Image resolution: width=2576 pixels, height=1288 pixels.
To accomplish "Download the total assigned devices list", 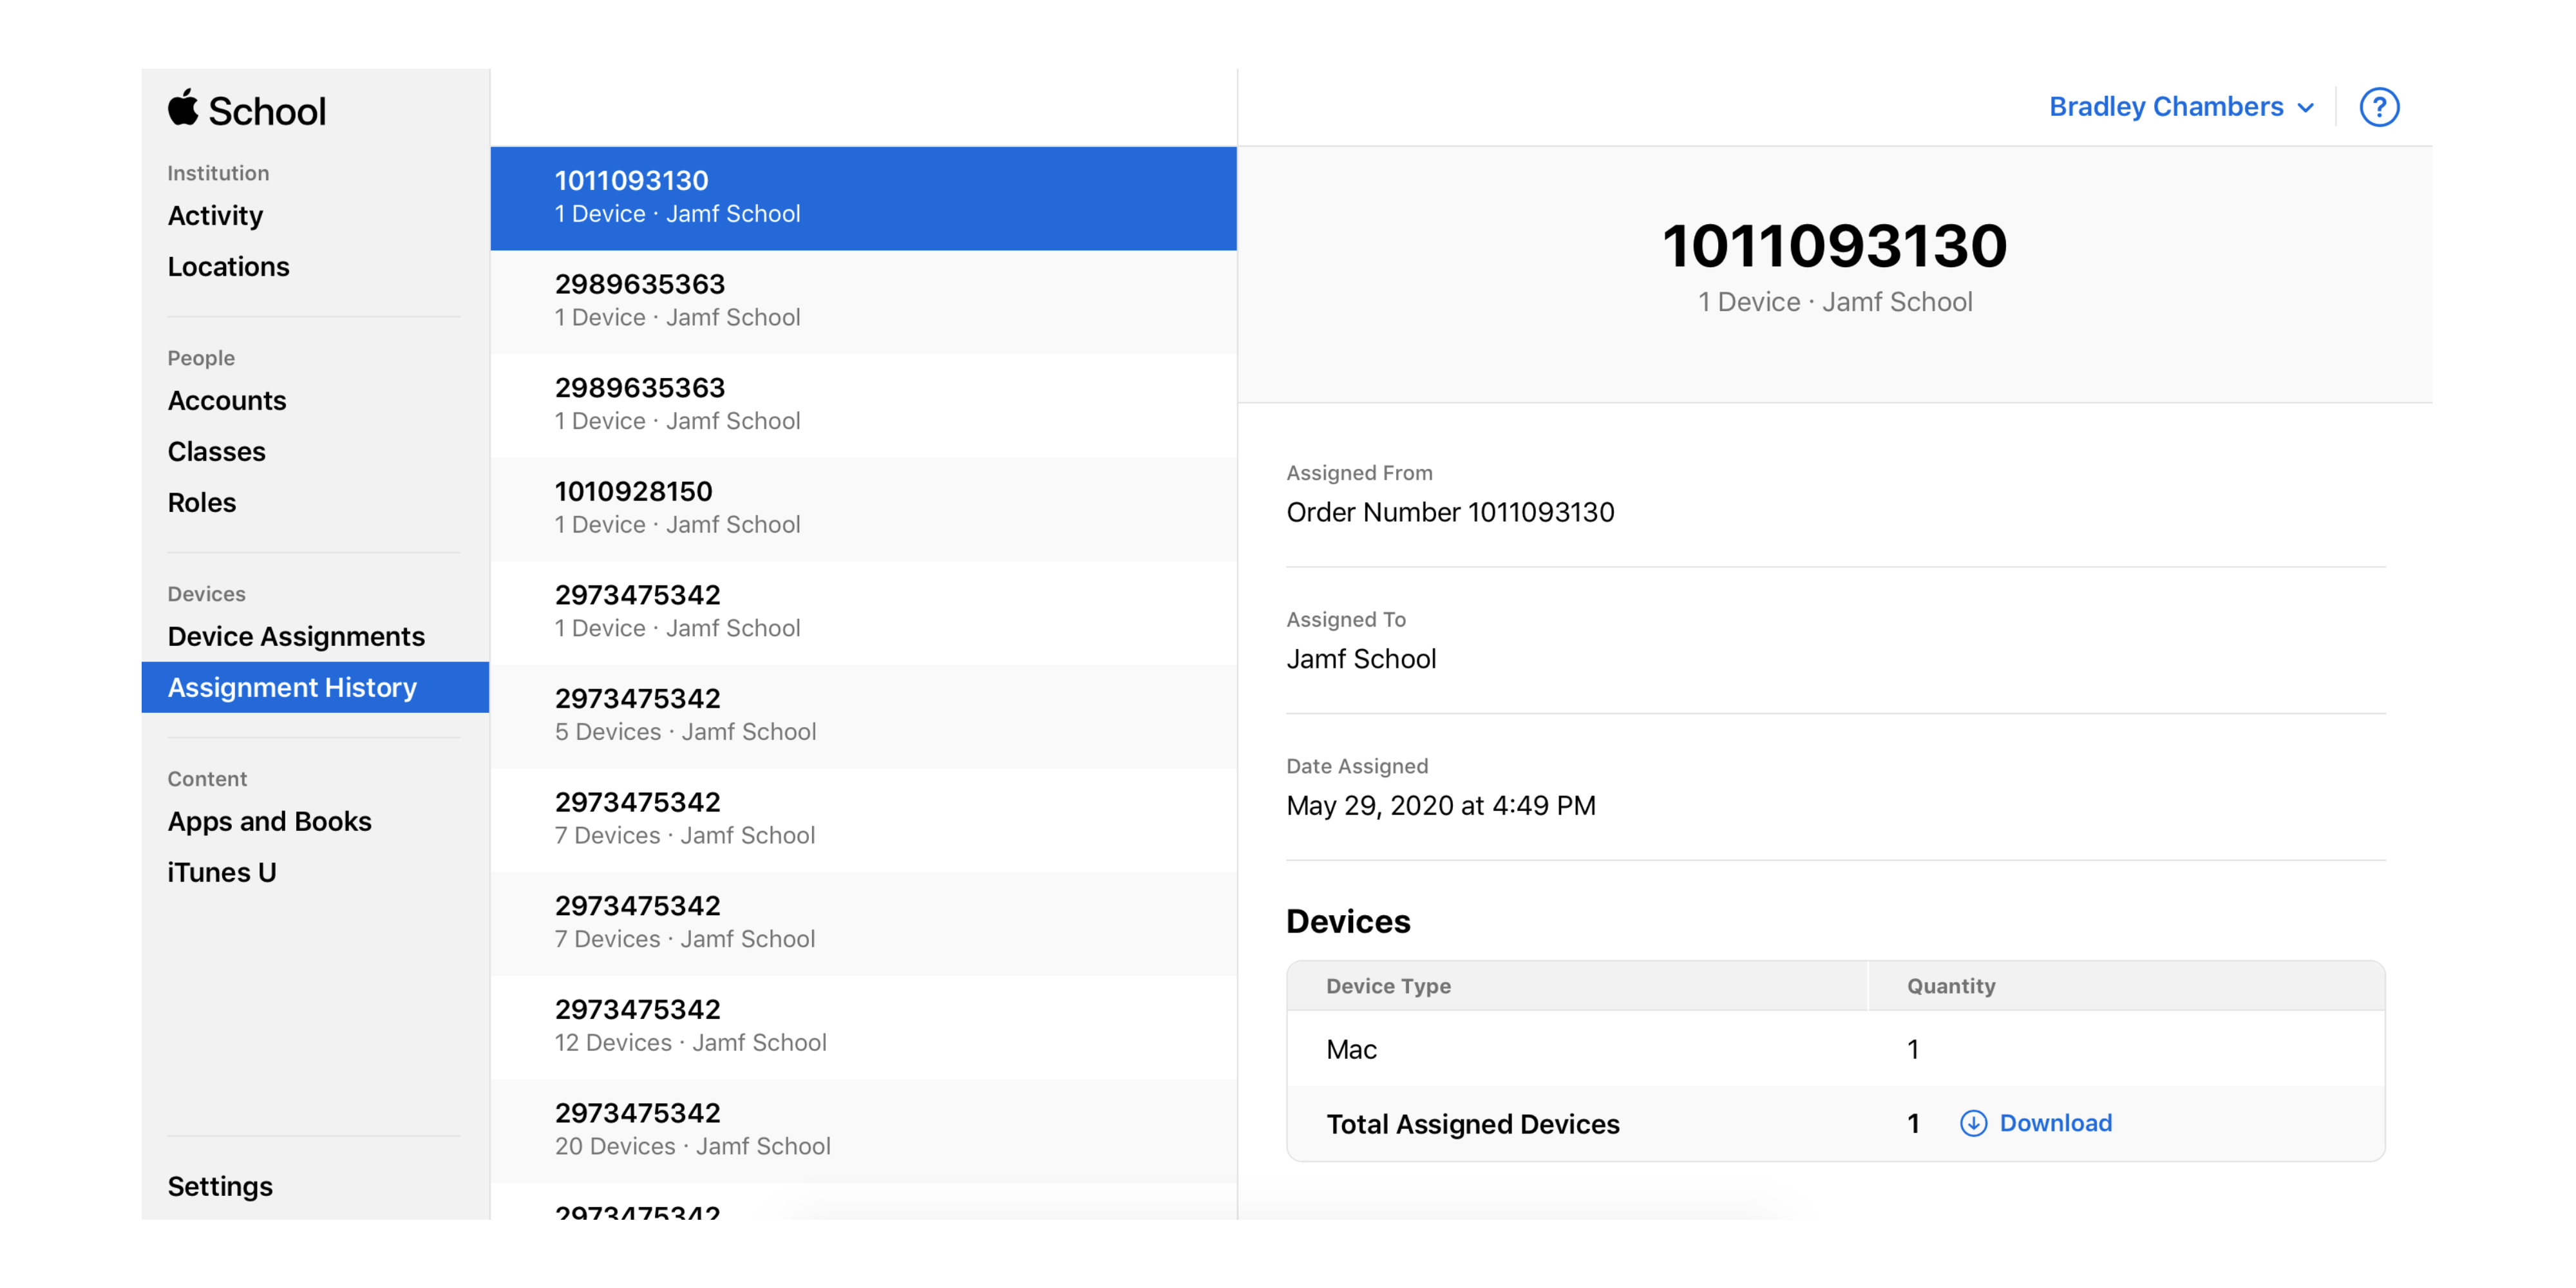I will tap(2054, 1123).
